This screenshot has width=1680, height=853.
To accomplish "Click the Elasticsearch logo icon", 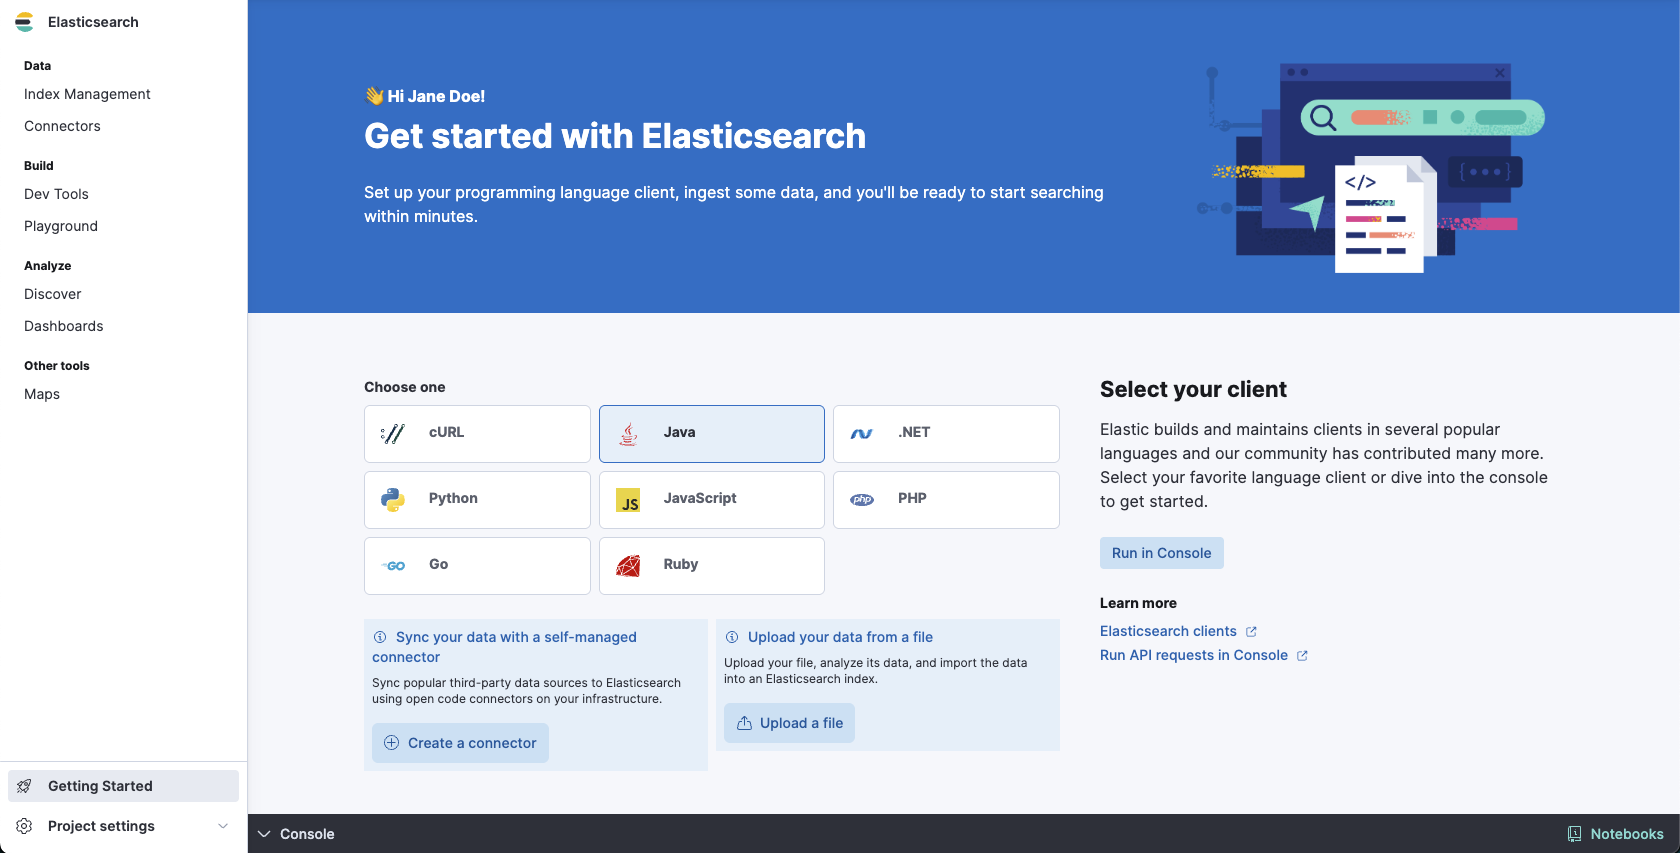I will pos(24,22).
